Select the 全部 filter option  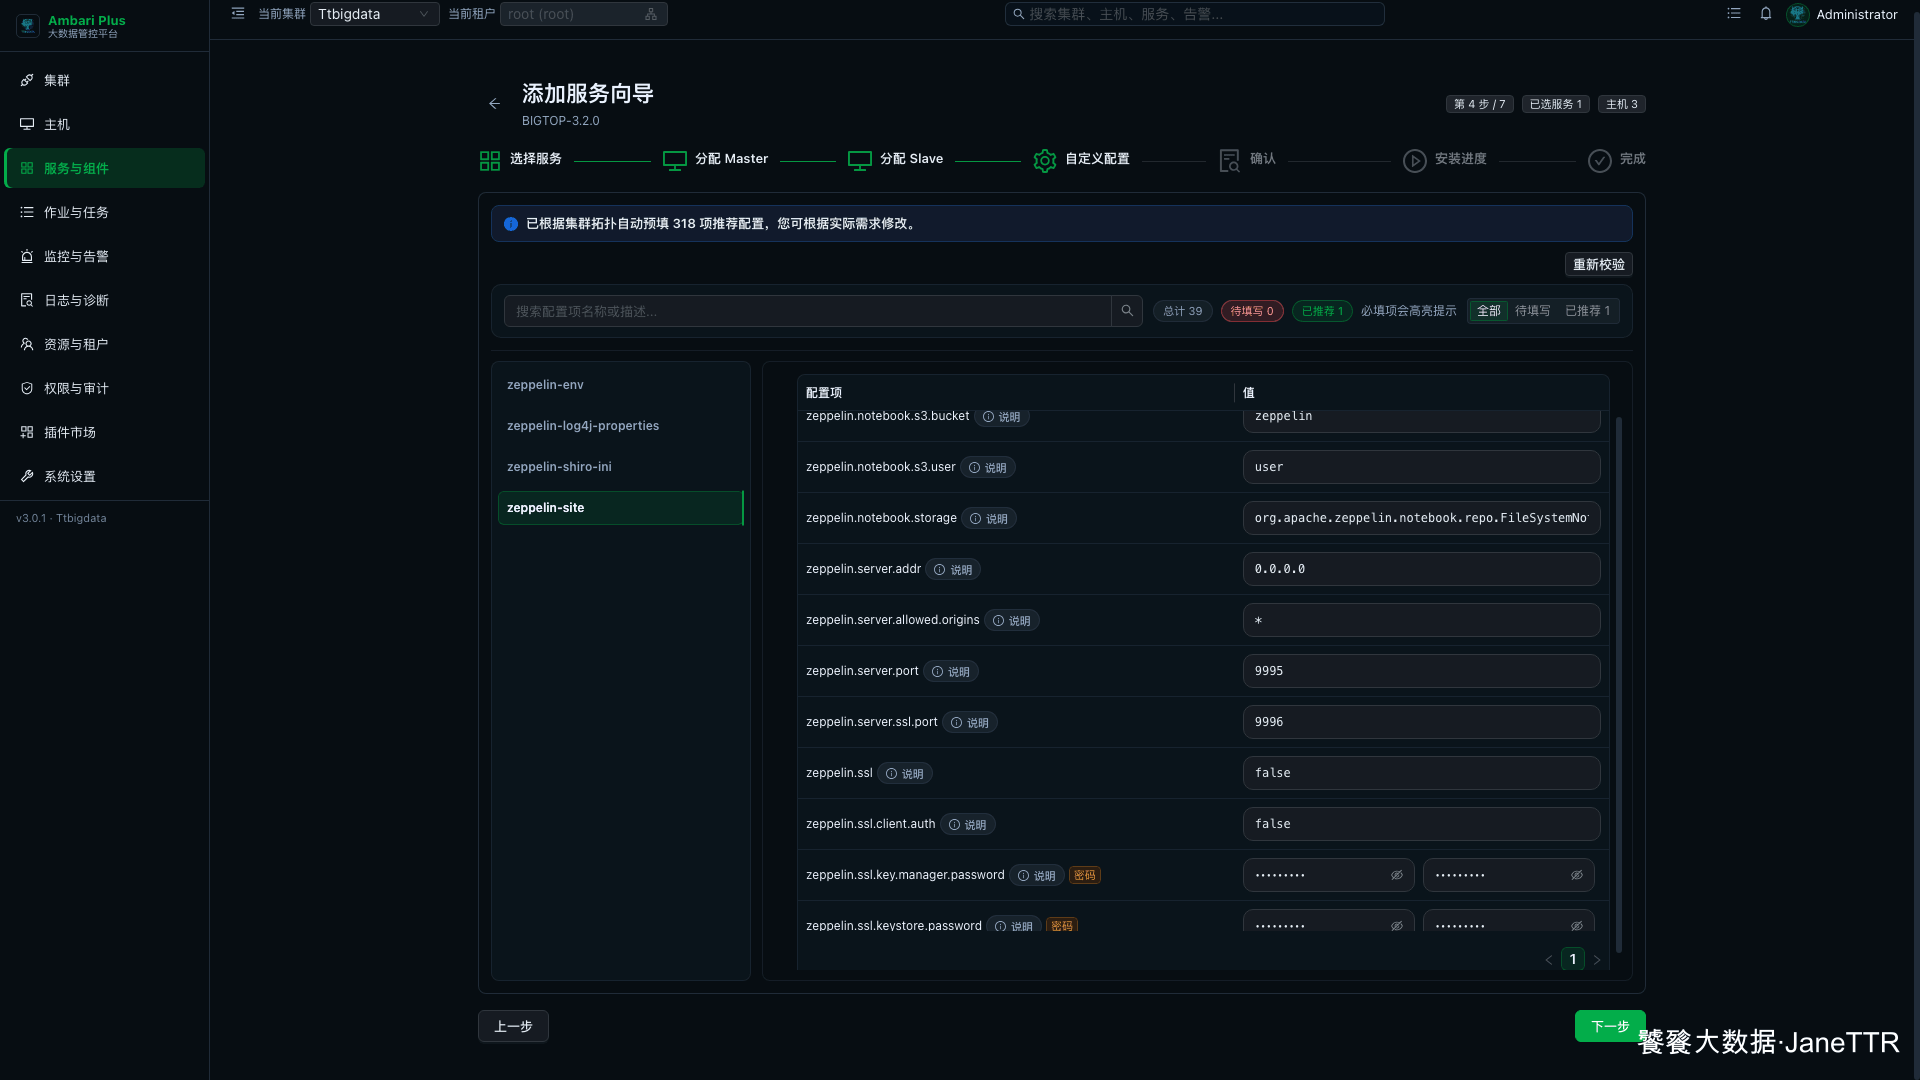pyautogui.click(x=1489, y=311)
